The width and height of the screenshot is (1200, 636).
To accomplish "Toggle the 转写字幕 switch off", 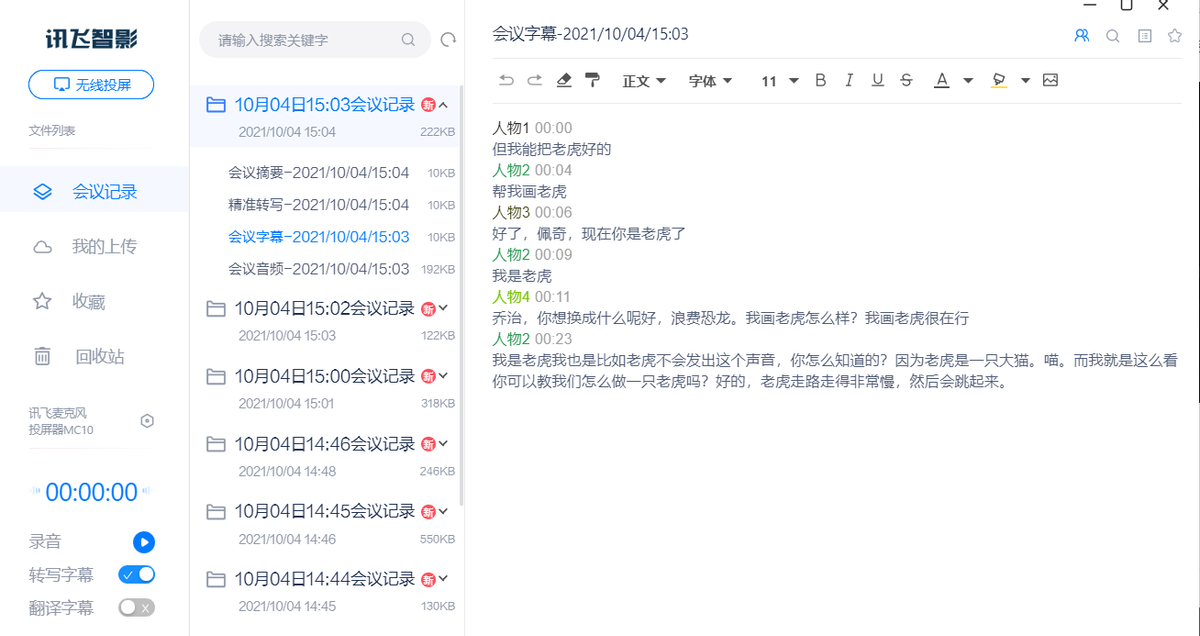I will (136, 574).
